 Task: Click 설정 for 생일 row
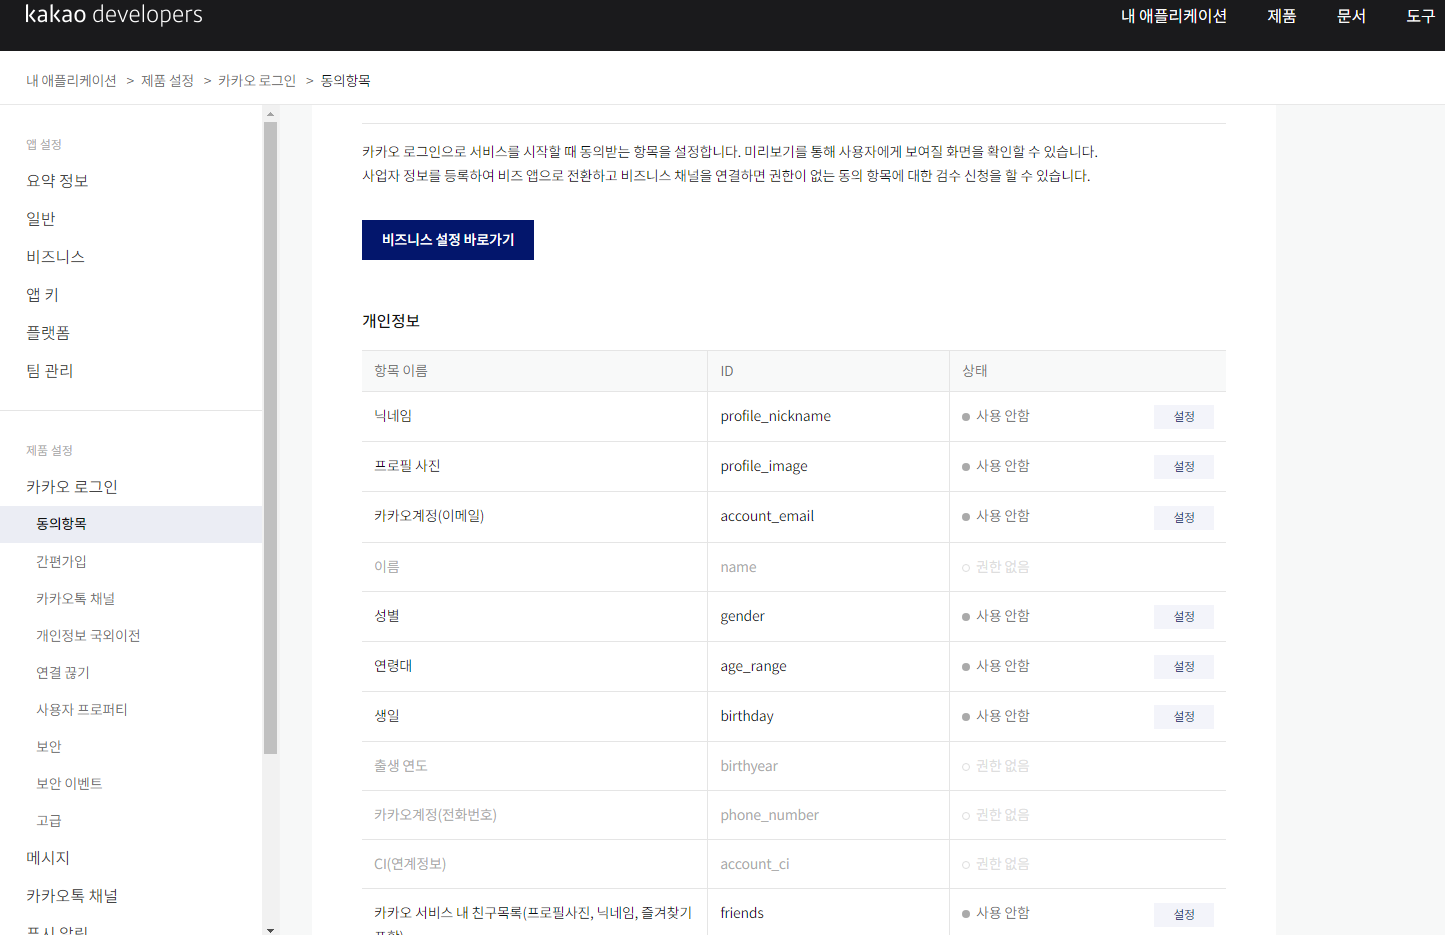1184,717
